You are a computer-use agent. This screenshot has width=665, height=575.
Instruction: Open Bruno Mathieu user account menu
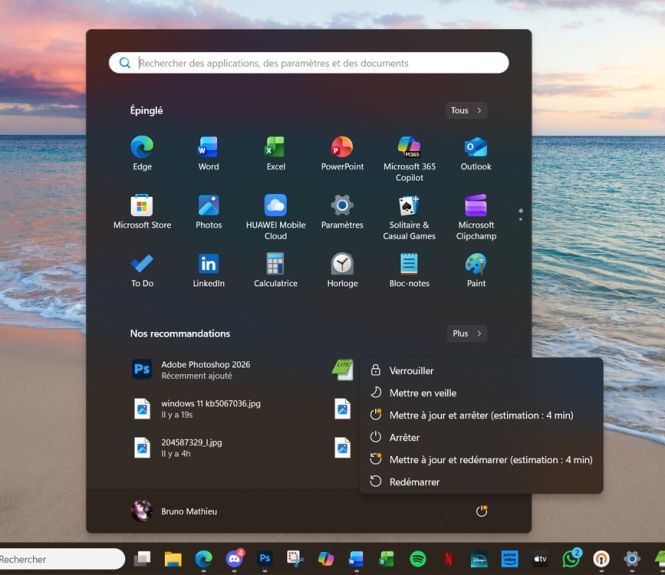coord(174,511)
